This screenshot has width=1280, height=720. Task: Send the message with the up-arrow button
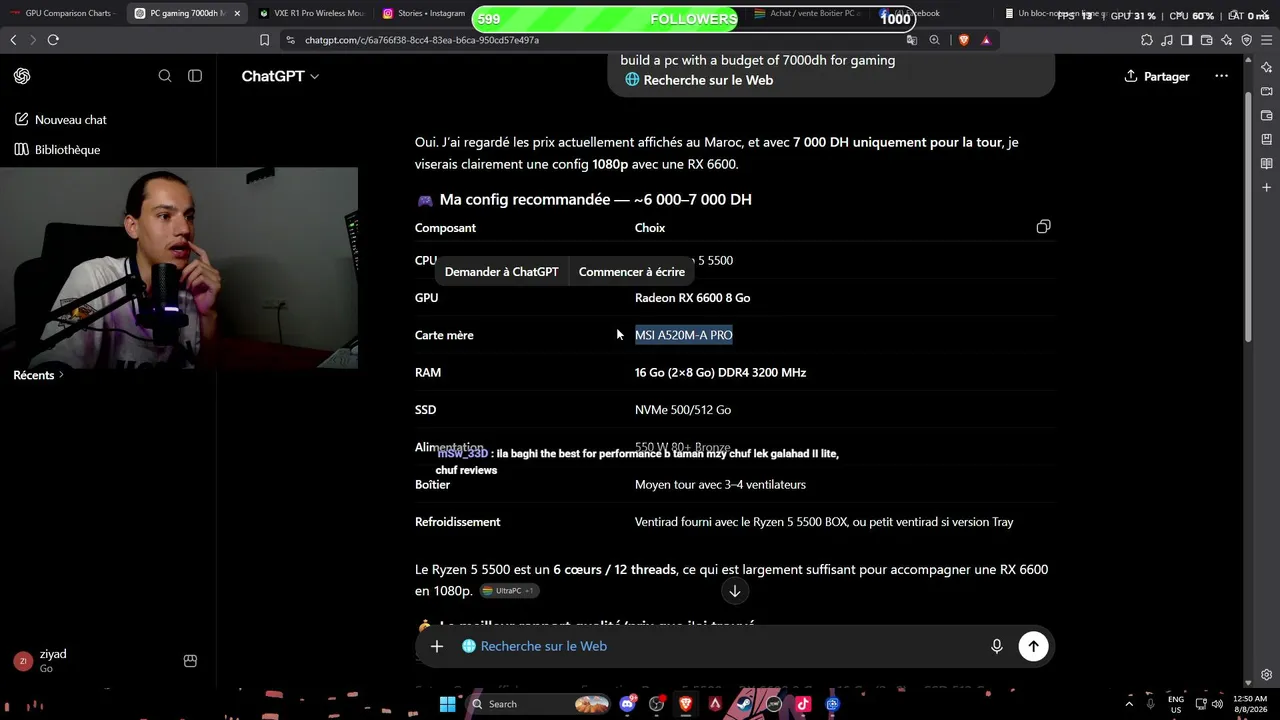[x=1033, y=646]
